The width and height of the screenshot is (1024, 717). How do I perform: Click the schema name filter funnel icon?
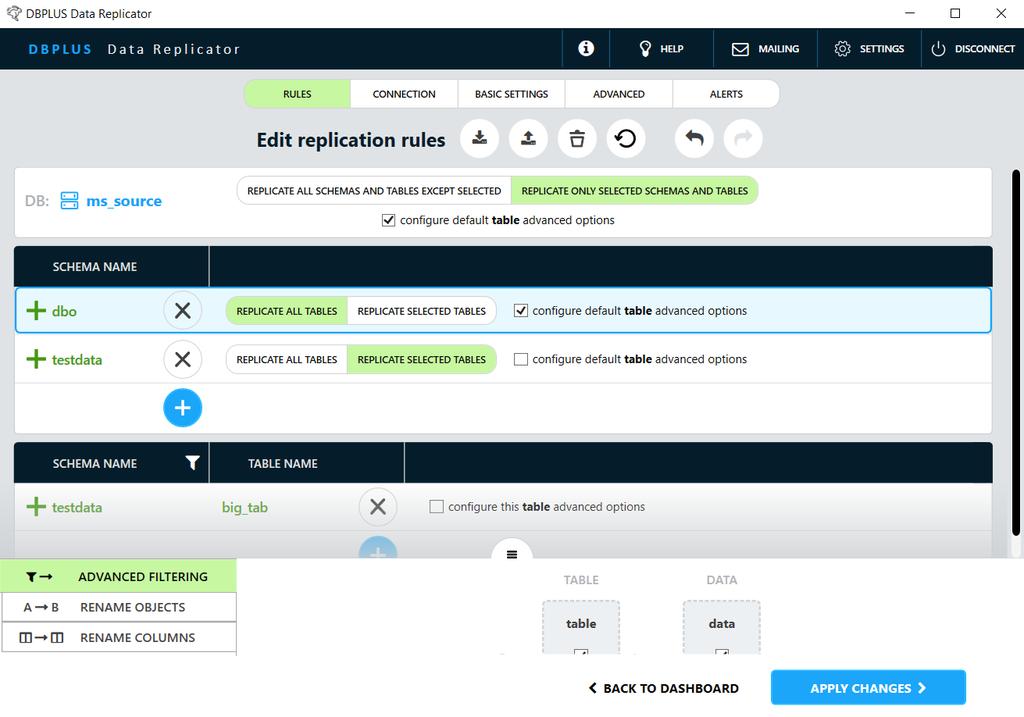[x=192, y=463]
